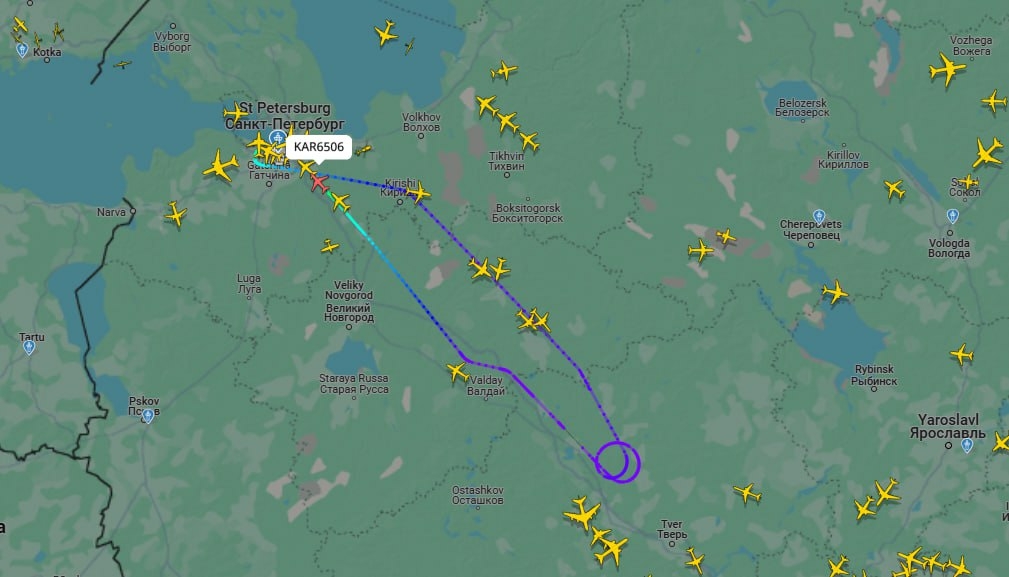The image size is (1009, 577).
Task: Select the small aircraft north of Luga
Action: (x=329, y=246)
